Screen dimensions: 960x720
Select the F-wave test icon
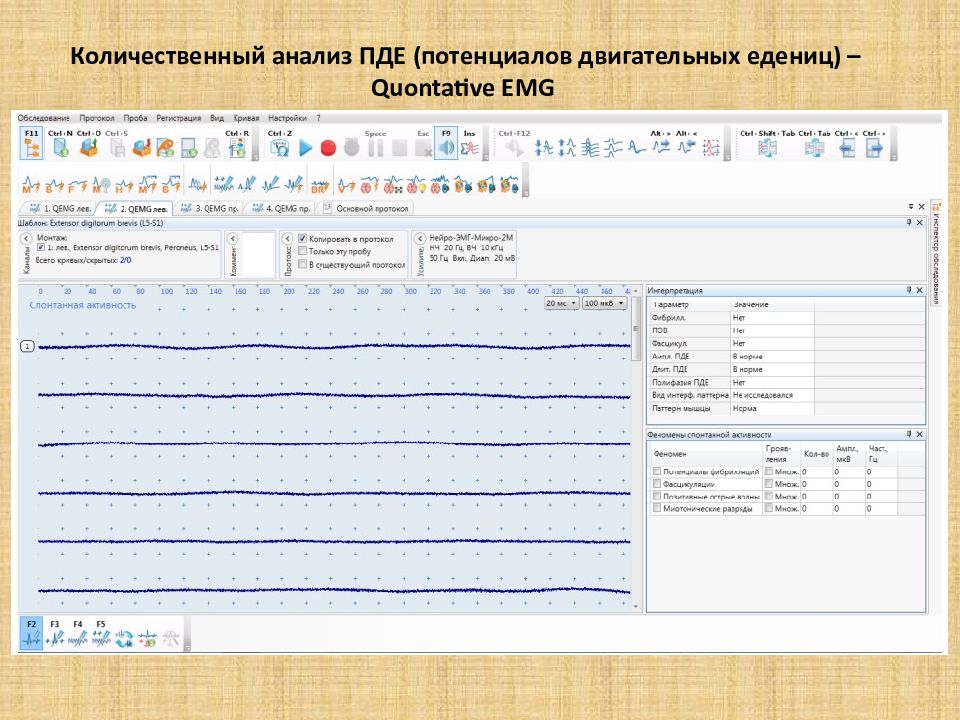tap(77, 184)
